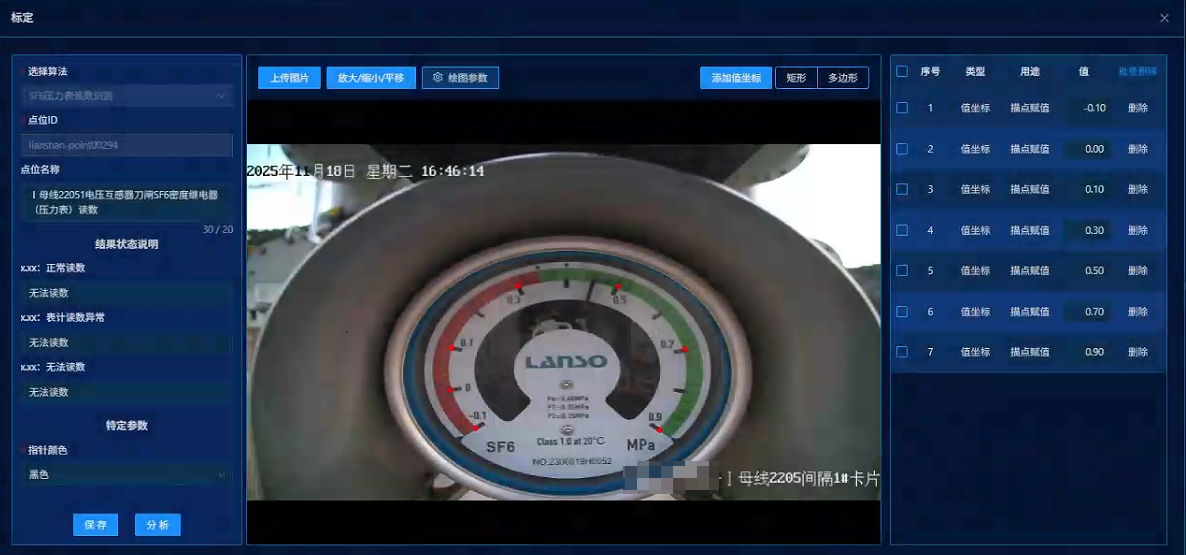Toggle the checkbox for row 7

point(902,352)
